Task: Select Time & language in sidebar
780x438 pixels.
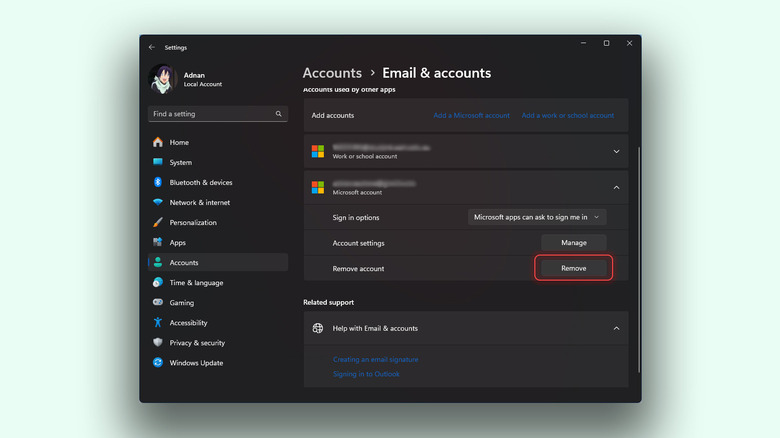Action: (196, 283)
